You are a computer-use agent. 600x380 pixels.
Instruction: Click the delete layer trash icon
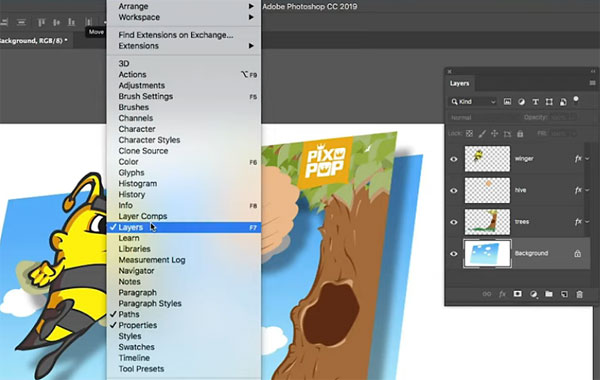click(x=580, y=294)
